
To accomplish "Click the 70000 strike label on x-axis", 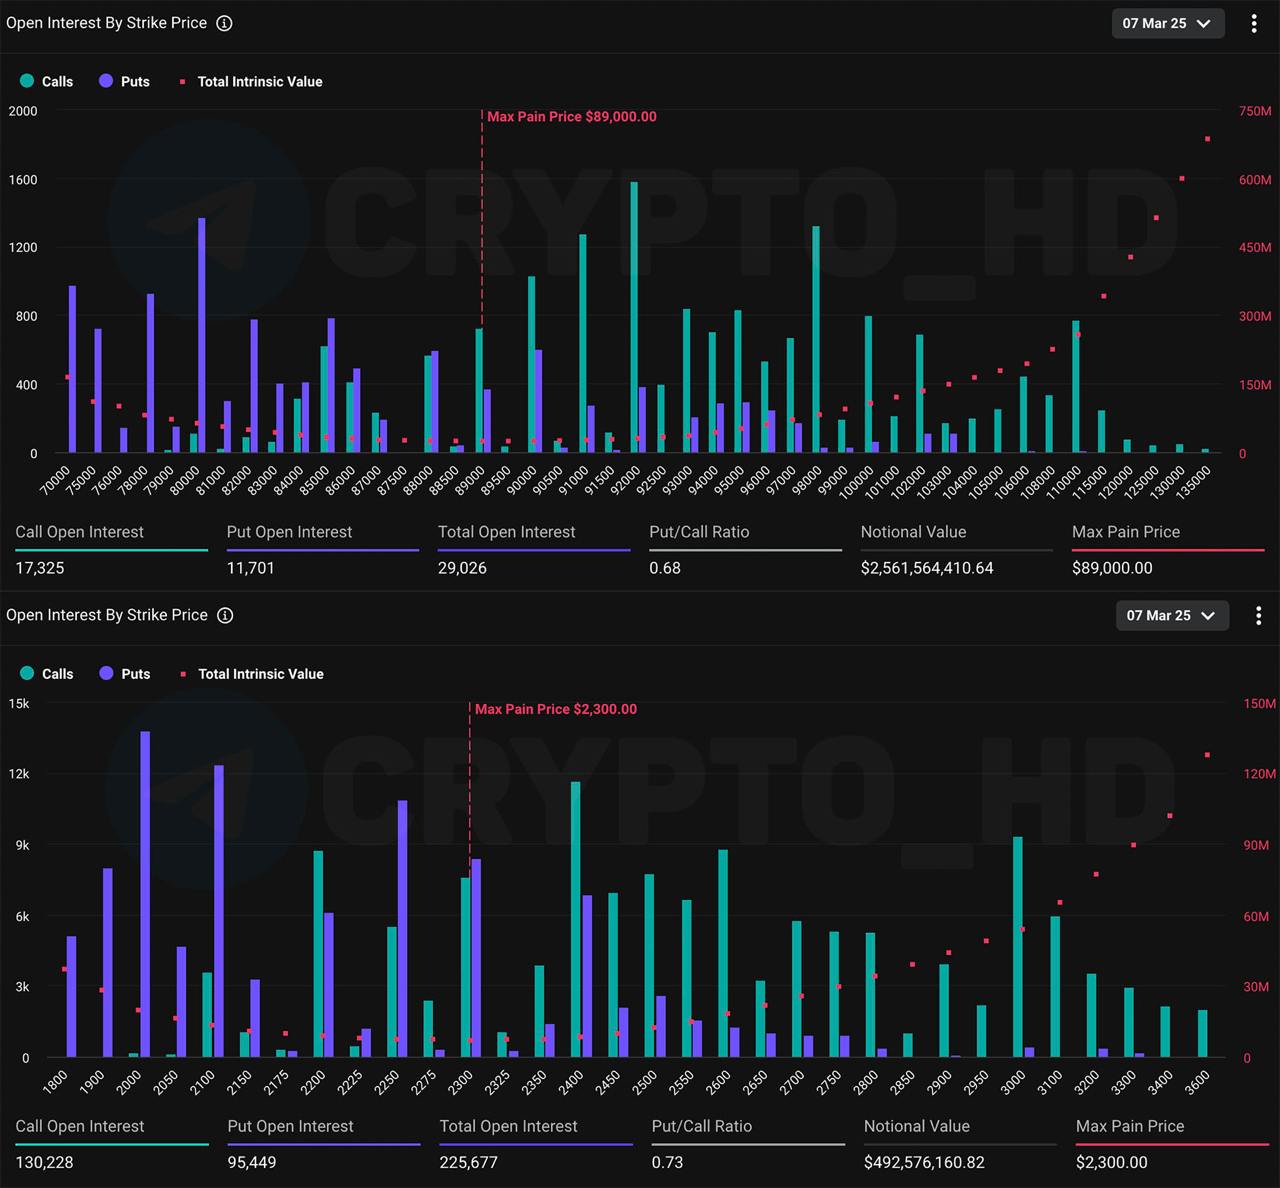I will click(55, 479).
